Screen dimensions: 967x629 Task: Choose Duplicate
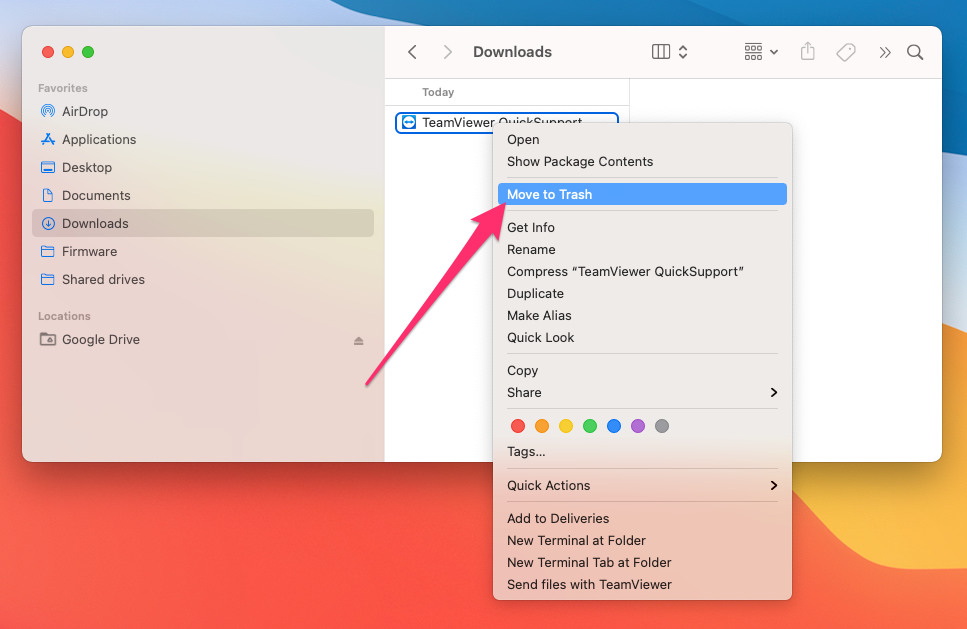pos(642,294)
